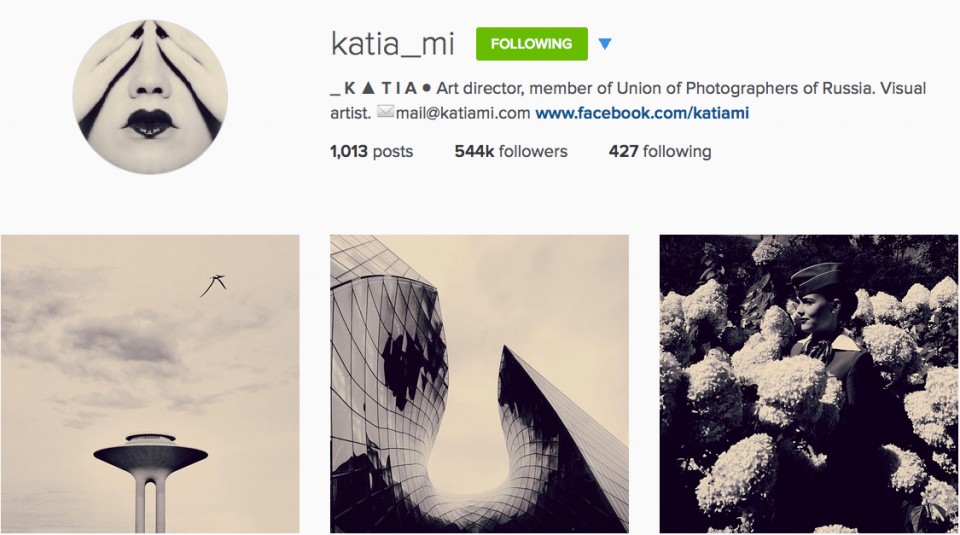Expand the blue arrow next to FOLLOWING
The width and height of the screenshot is (960, 535).
[605, 44]
